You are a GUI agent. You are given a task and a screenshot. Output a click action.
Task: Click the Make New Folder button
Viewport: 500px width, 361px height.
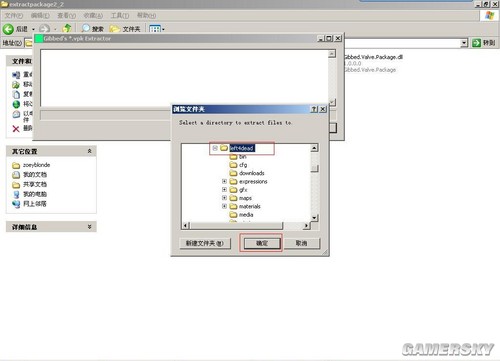click(x=205, y=243)
